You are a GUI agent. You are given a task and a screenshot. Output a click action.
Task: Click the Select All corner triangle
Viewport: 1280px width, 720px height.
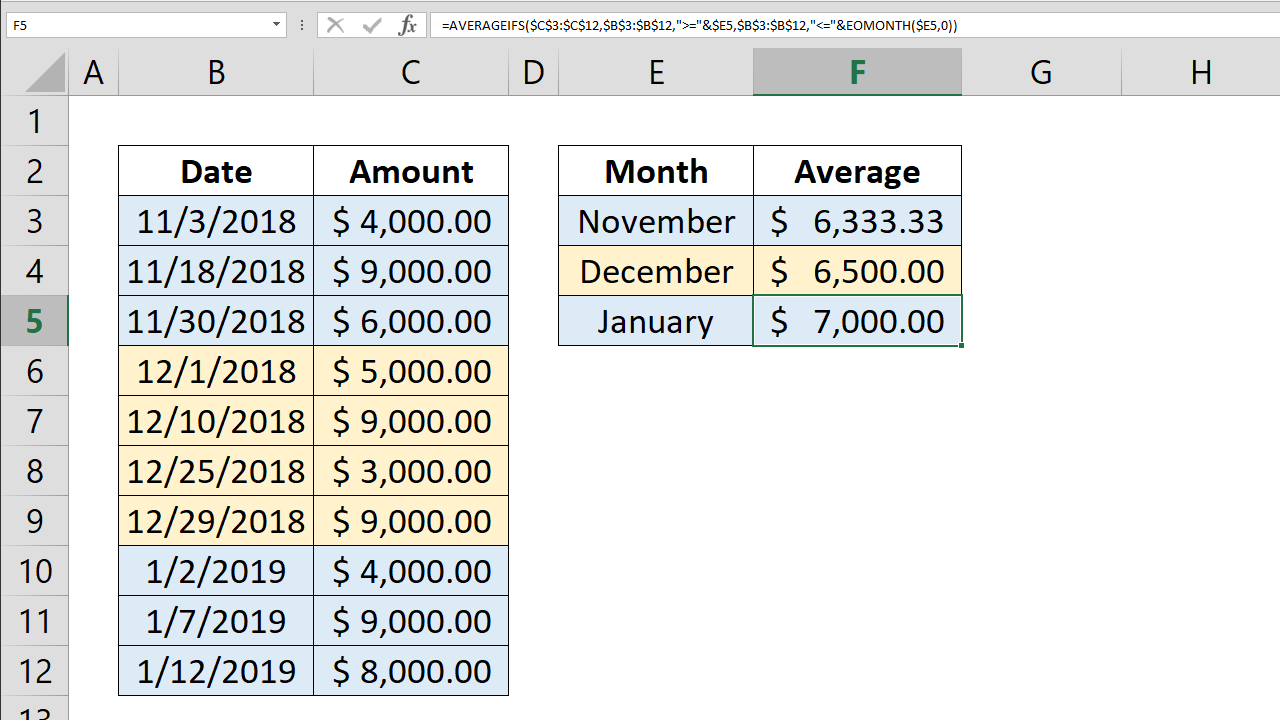coord(45,73)
